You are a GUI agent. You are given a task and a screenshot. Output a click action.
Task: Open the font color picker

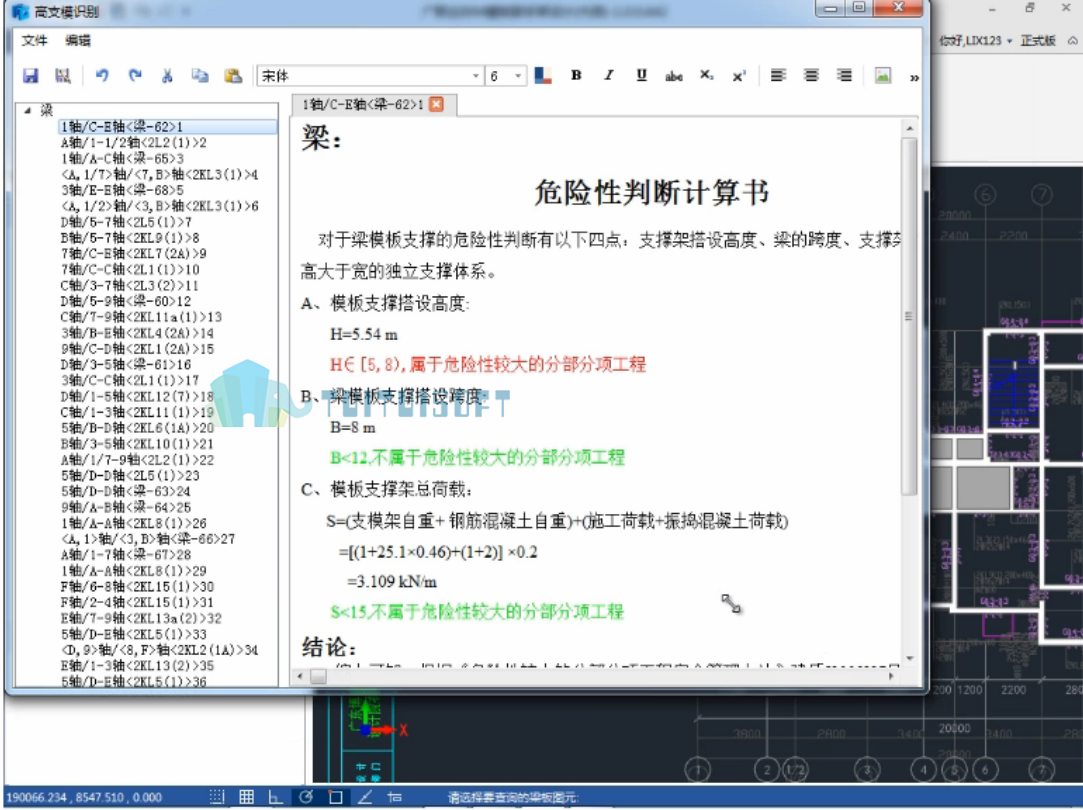pyautogui.click(x=543, y=75)
